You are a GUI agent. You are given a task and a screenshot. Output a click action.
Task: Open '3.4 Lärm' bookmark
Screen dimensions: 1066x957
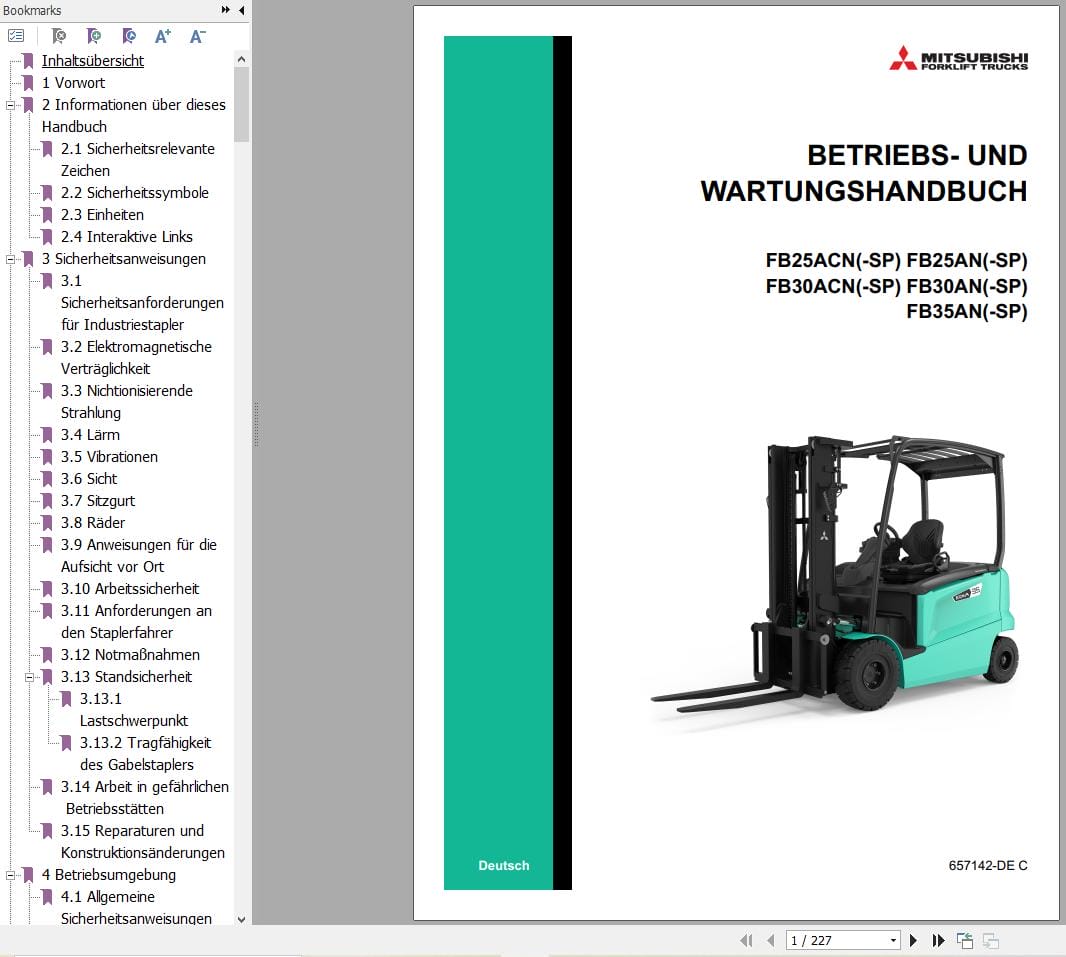point(90,435)
